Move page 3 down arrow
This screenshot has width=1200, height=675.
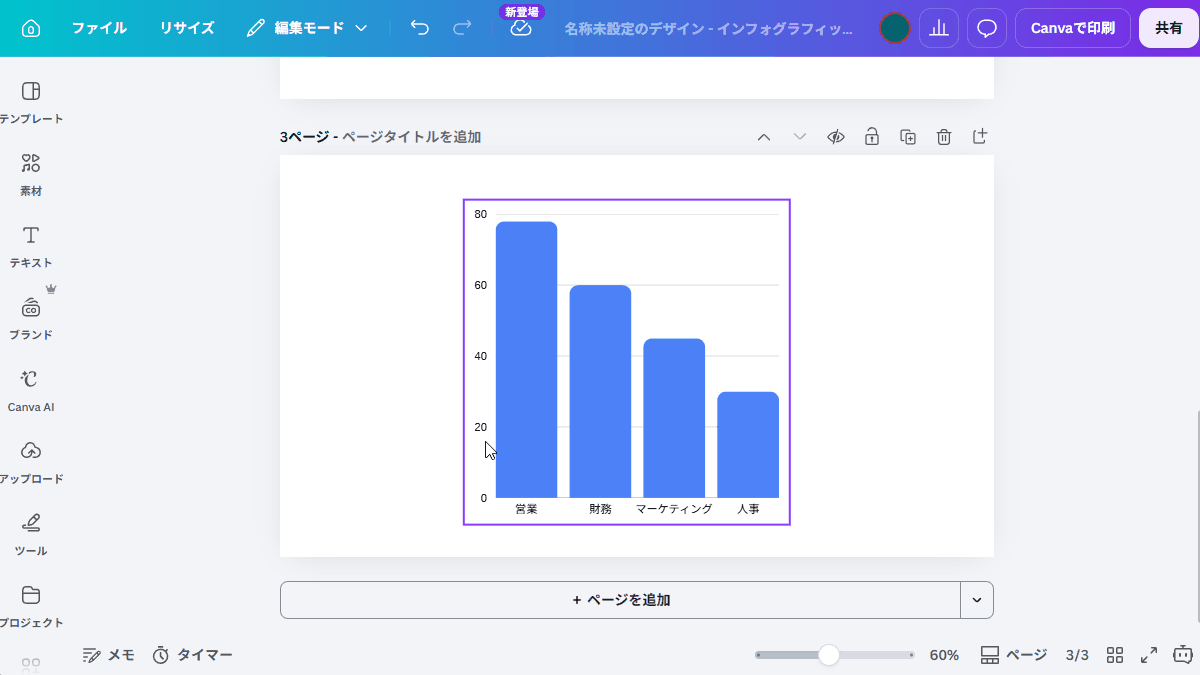click(x=800, y=137)
